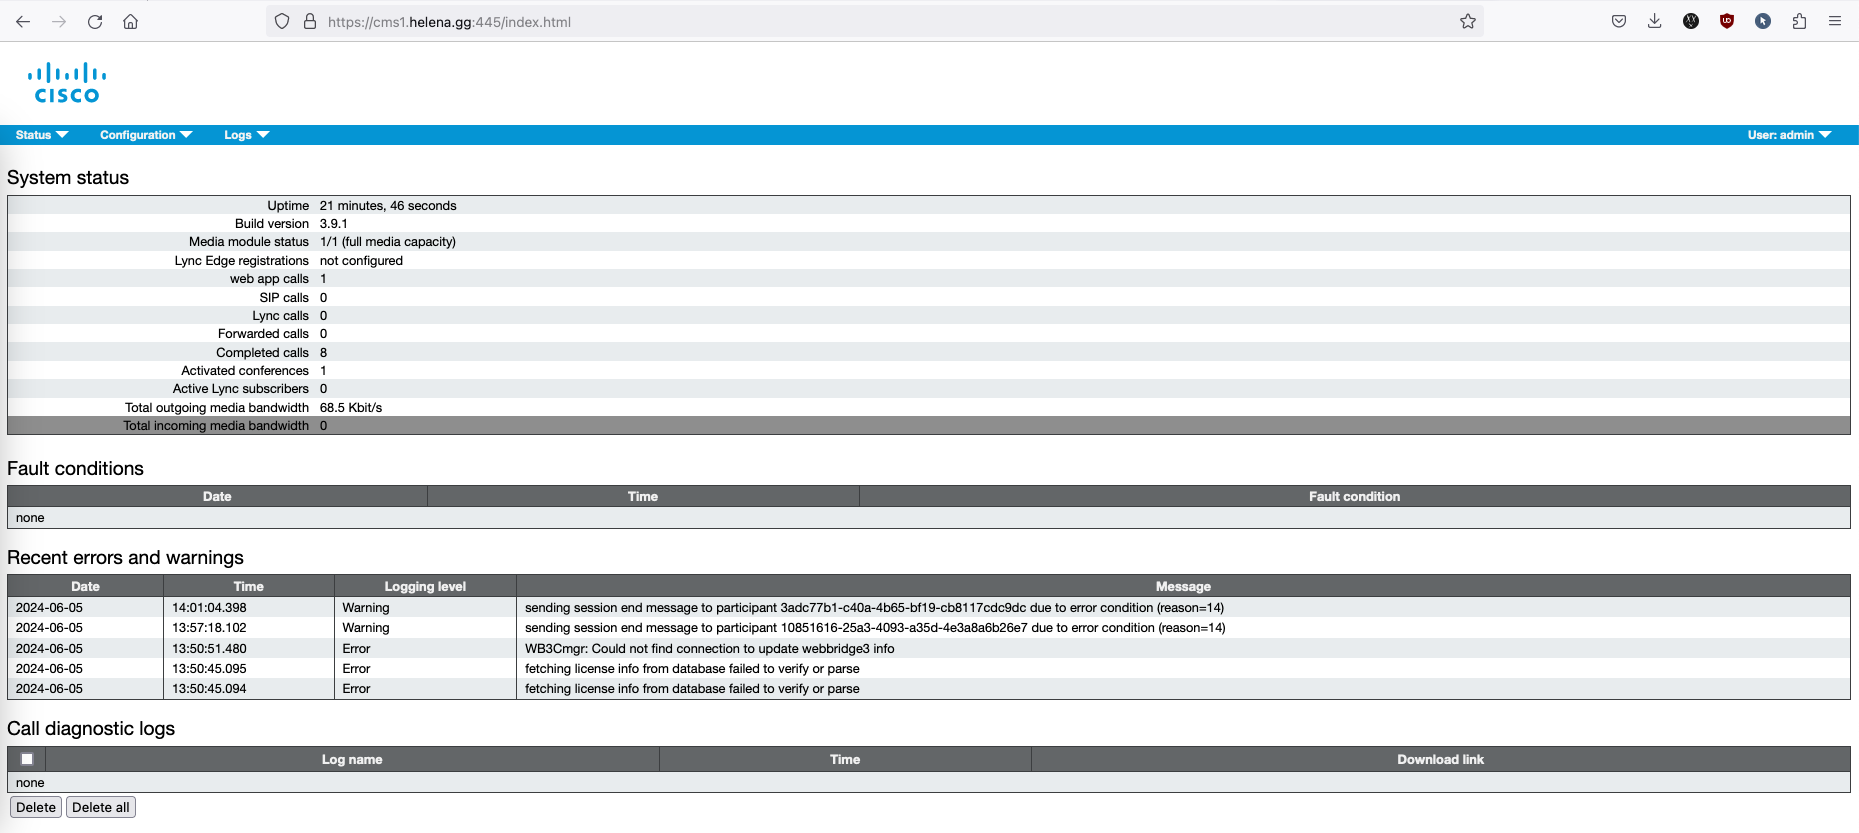
Task: Open the tracking protection shield icon
Action: tap(282, 21)
